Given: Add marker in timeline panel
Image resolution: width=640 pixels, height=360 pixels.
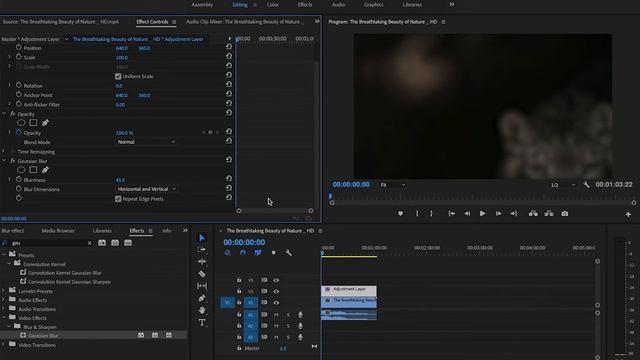Looking at the screenshot, I should coord(273,253).
